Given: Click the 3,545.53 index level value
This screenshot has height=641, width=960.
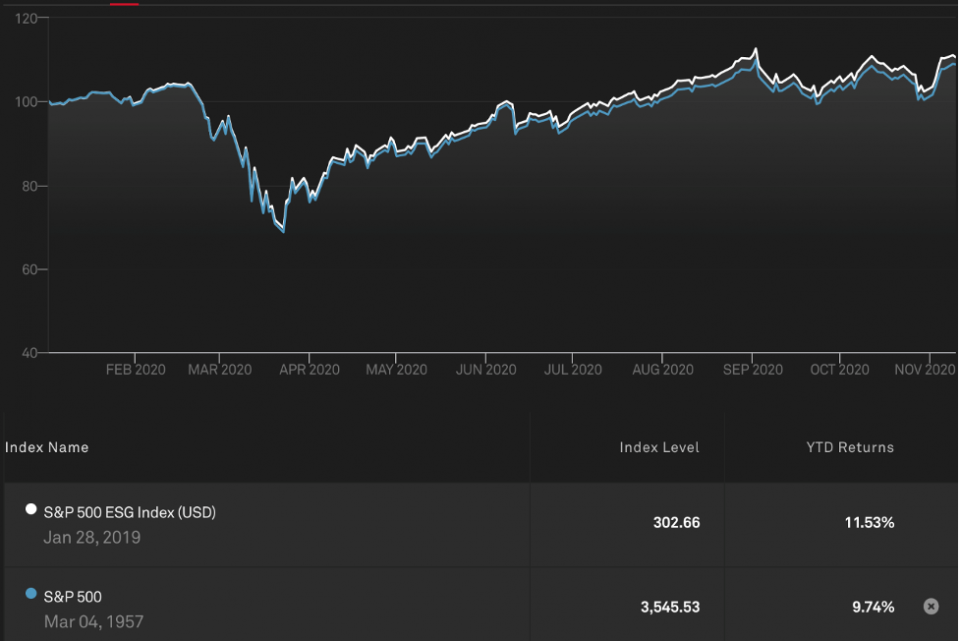Looking at the screenshot, I should tap(668, 607).
